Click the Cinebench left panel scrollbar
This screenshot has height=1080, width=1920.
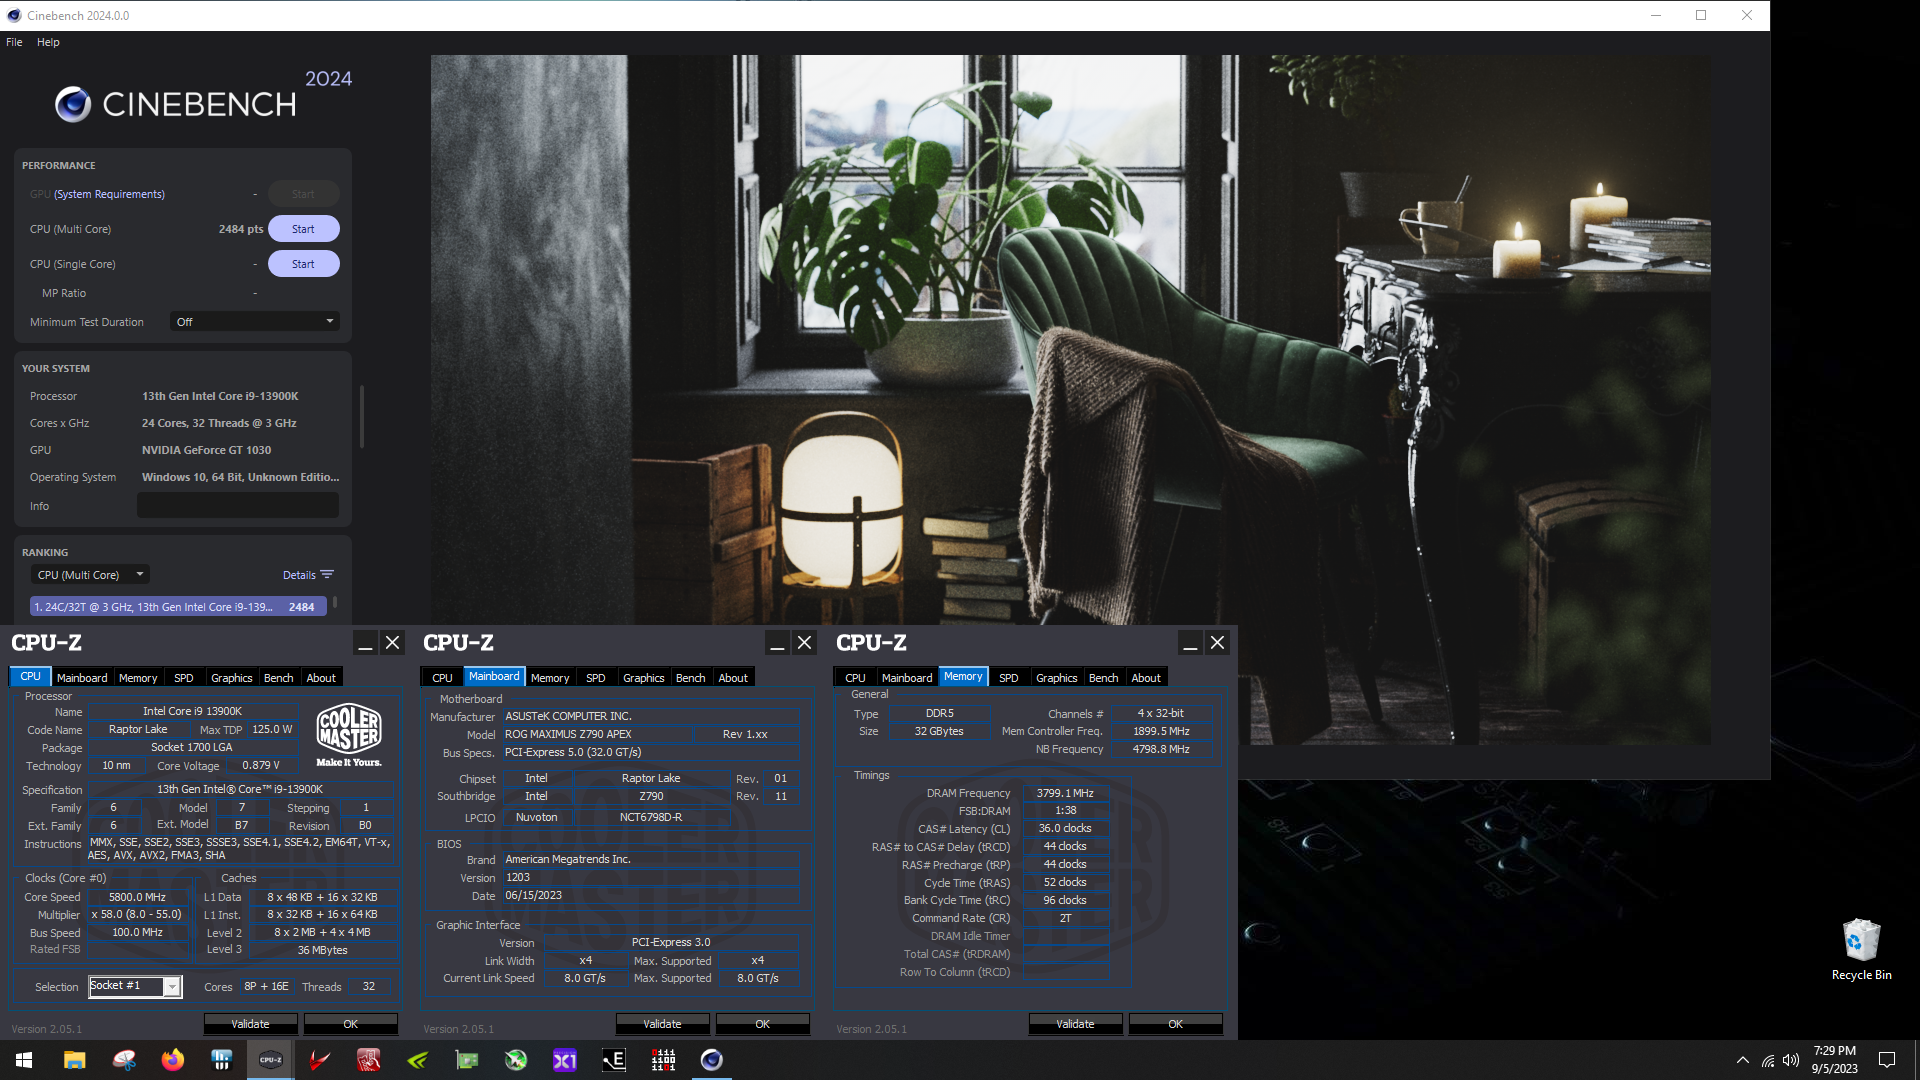[x=361, y=417]
